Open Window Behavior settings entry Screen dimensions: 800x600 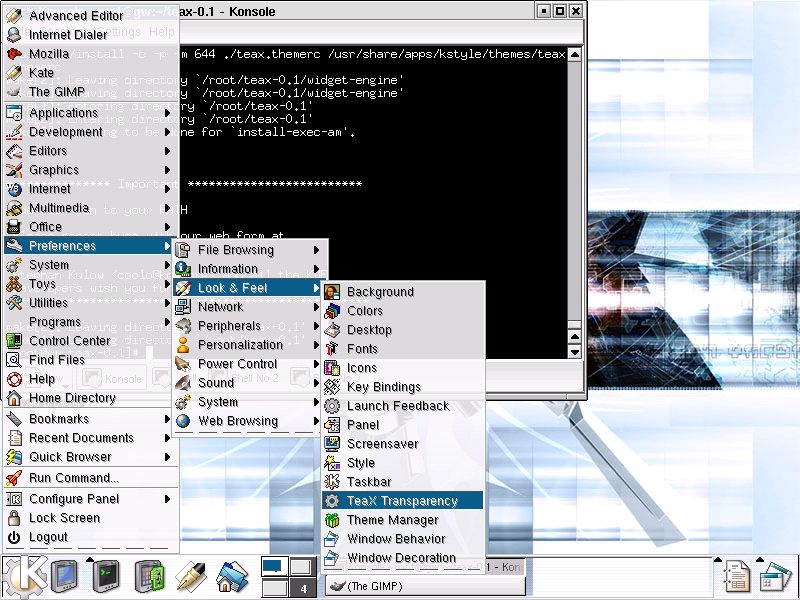coord(403,539)
